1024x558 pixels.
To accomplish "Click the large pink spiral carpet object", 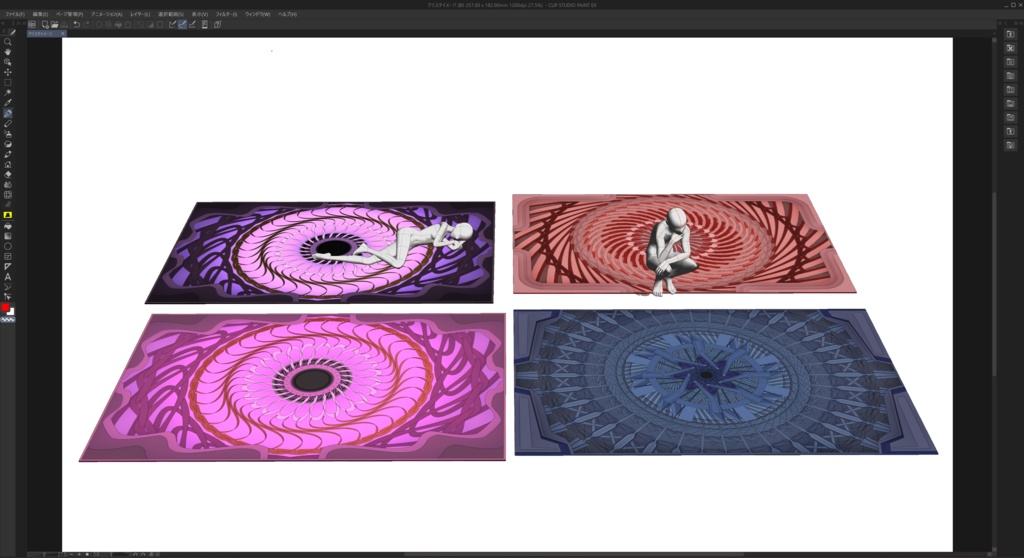I will (293, 387).
